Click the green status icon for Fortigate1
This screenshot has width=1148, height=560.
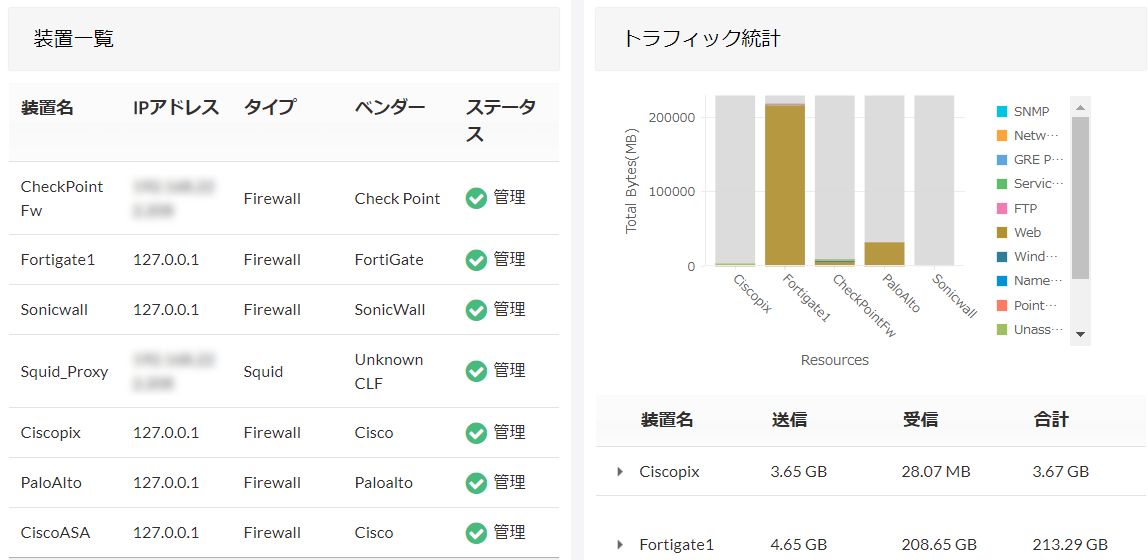tap(476, 260)
